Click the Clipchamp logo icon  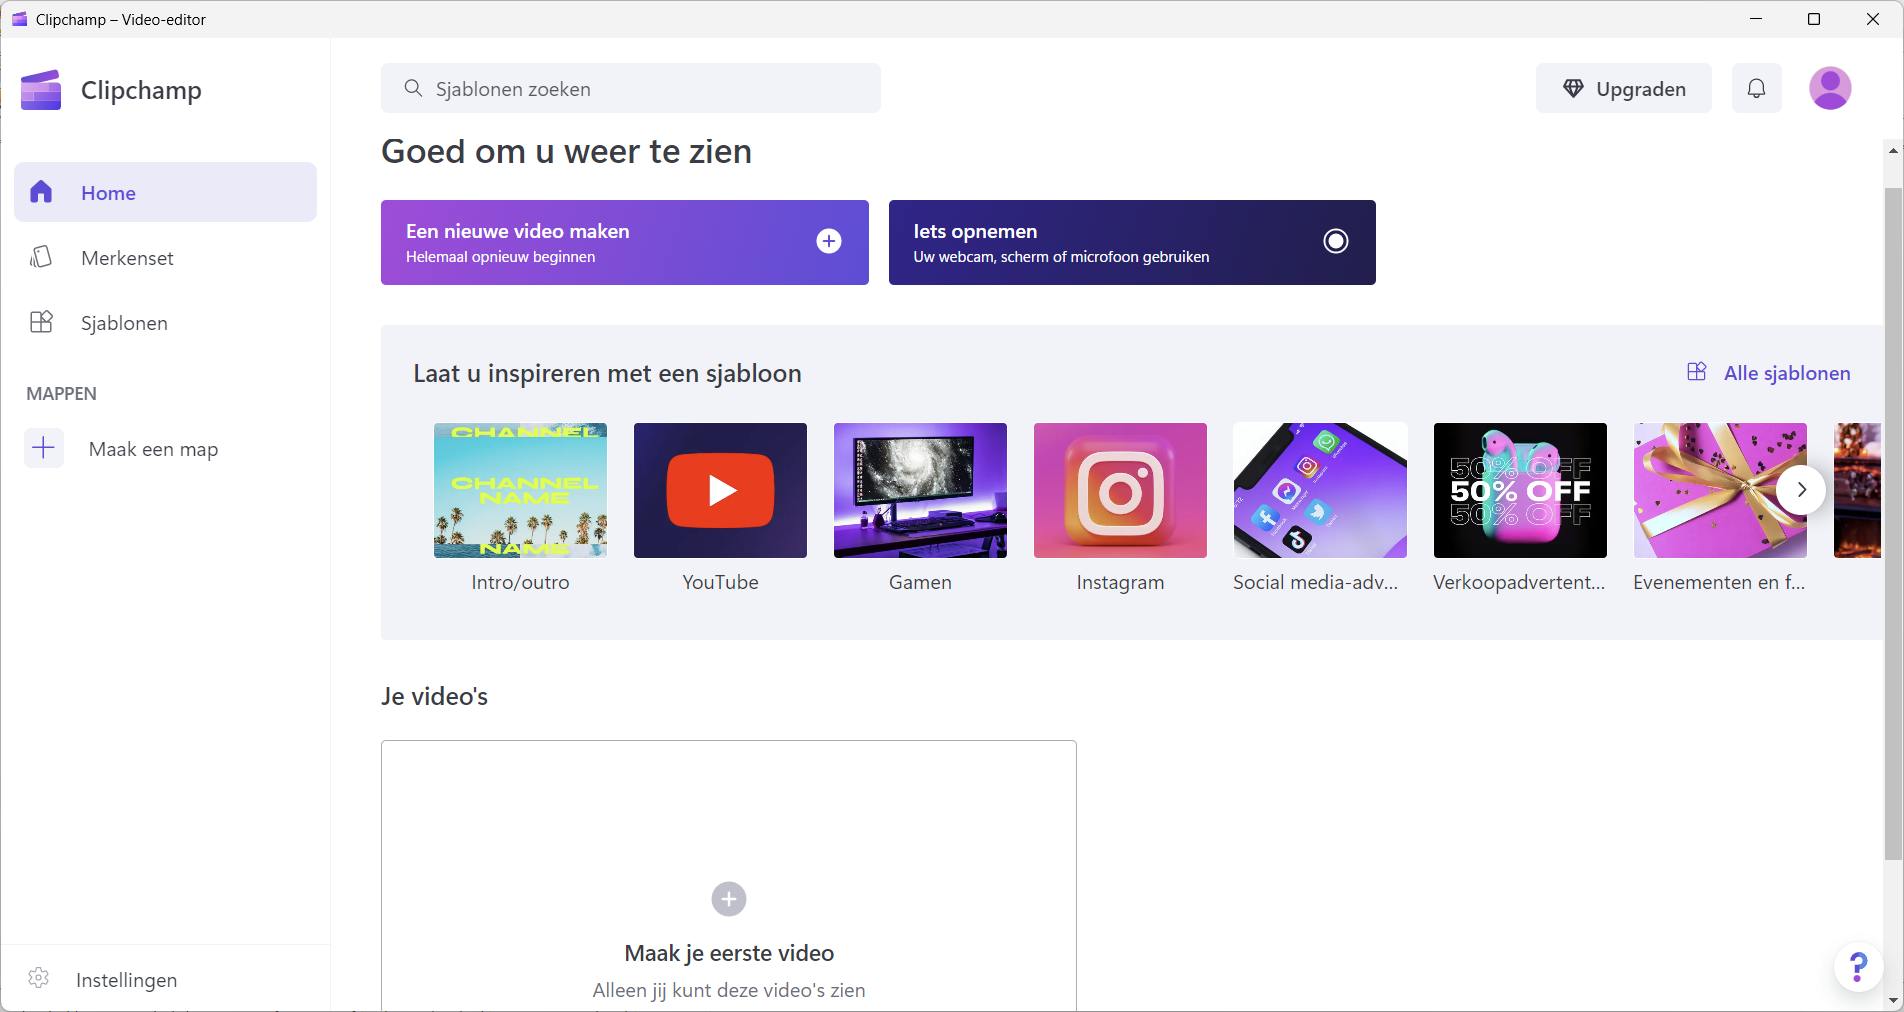click(x=41, y=90)
